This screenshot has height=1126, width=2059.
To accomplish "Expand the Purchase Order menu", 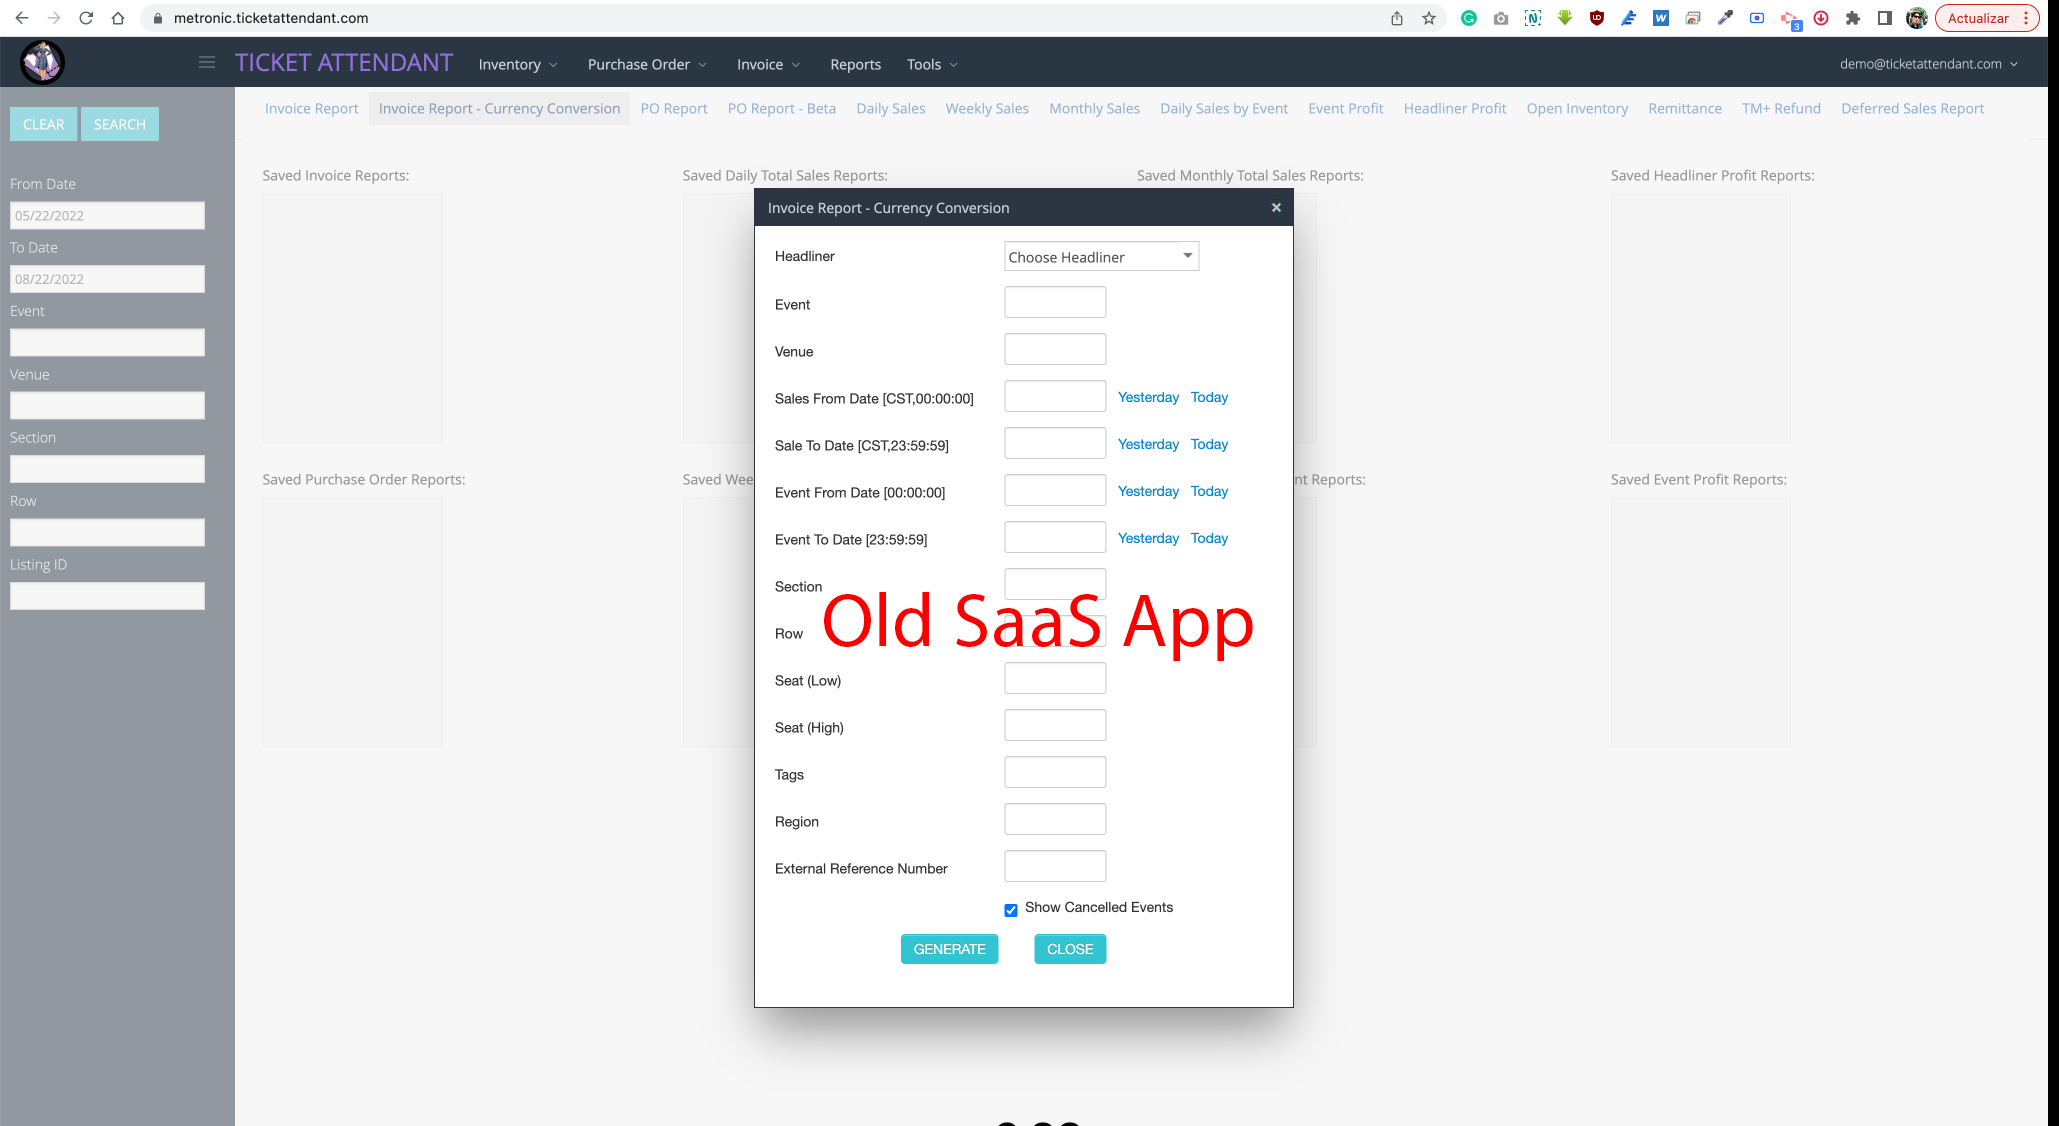I will coord(647,64).
